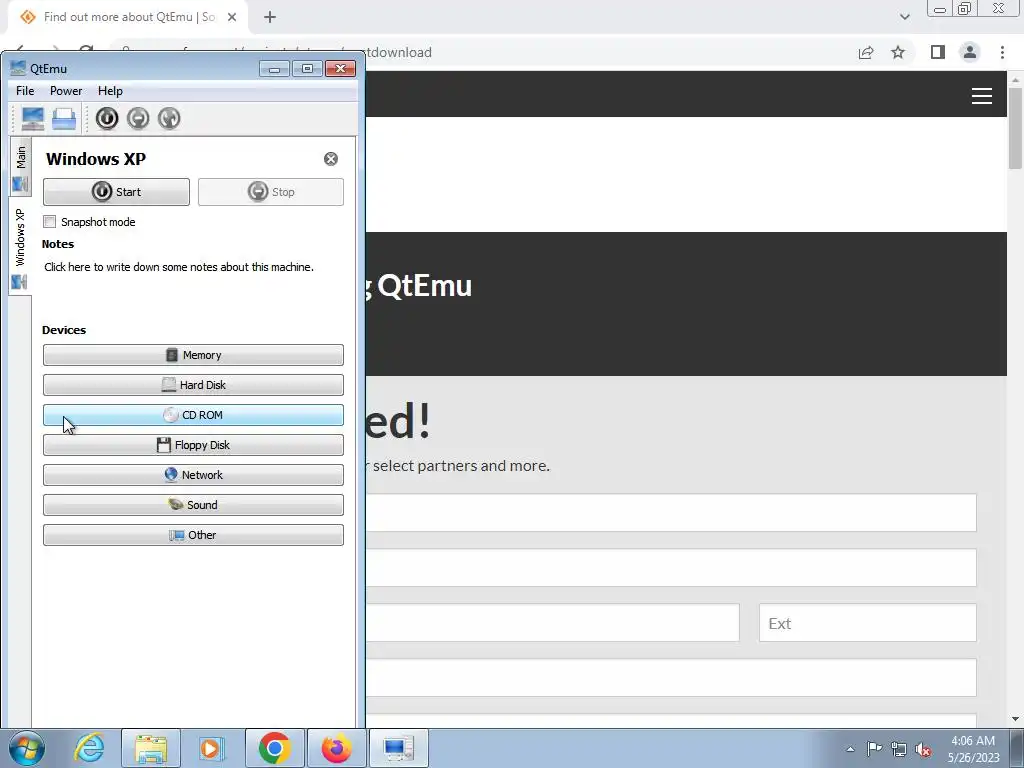This screenshot has width=1024, height=768.
Task: Click the open machine toolbar icon
Action: [x=64, y=118]
